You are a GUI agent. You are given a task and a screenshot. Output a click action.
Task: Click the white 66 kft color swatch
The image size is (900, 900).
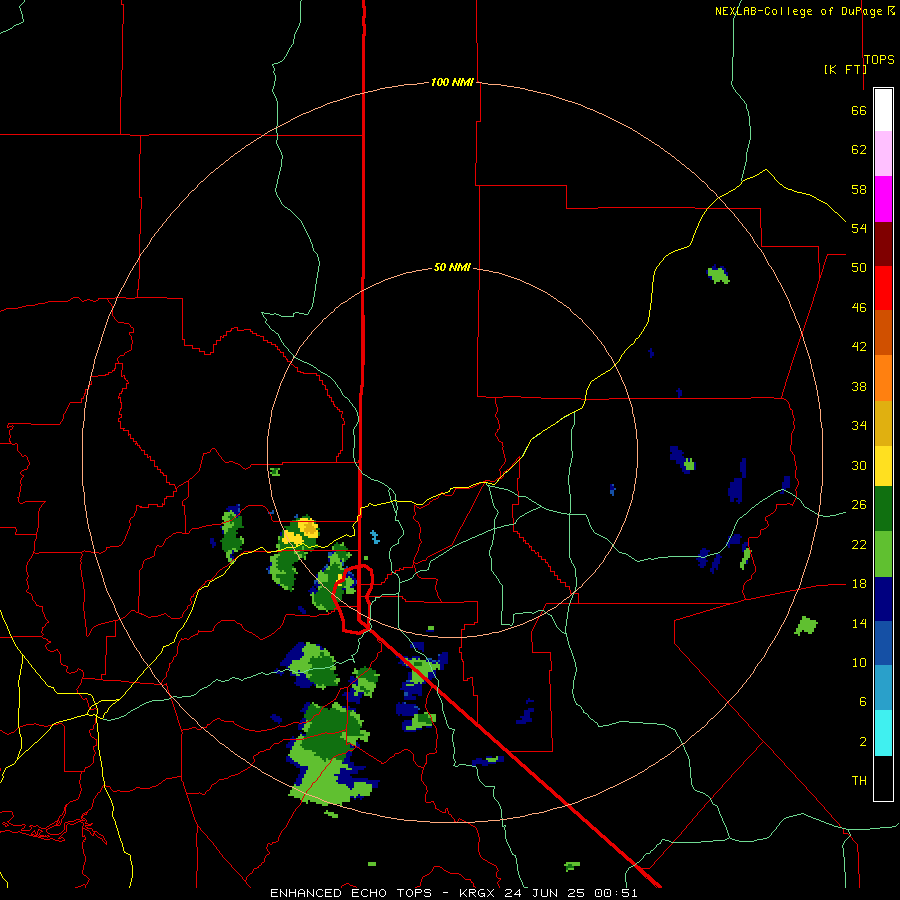coord(883,110)
